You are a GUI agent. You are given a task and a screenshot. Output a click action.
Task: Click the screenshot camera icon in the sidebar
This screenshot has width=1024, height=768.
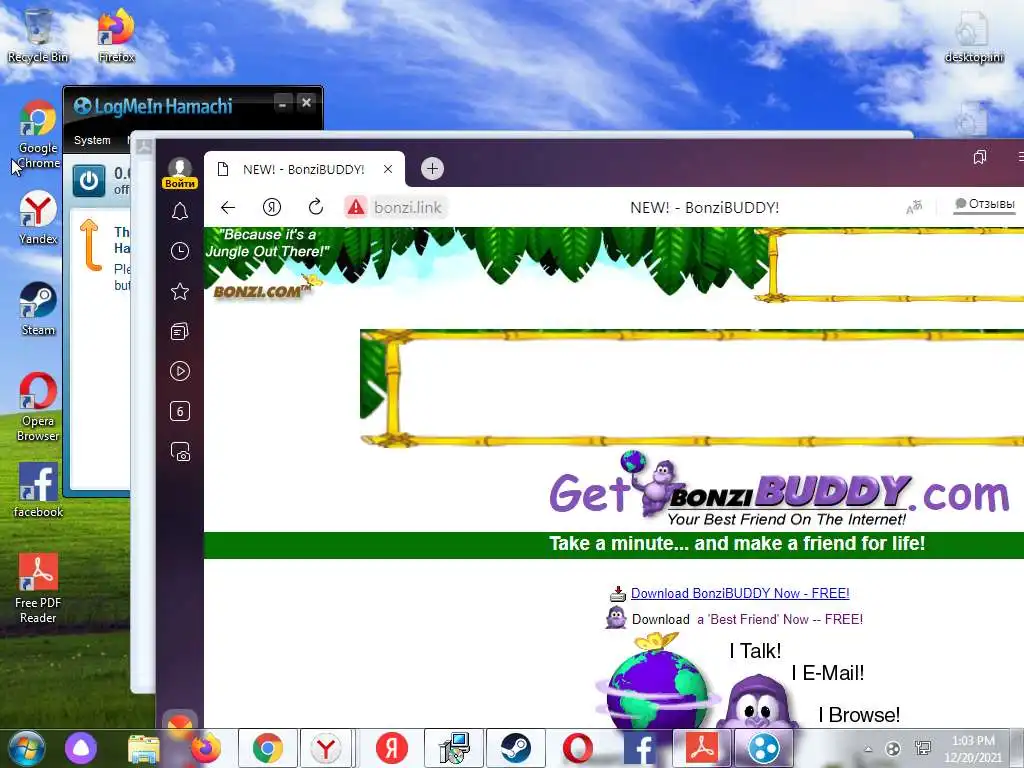tap(180, 452)
